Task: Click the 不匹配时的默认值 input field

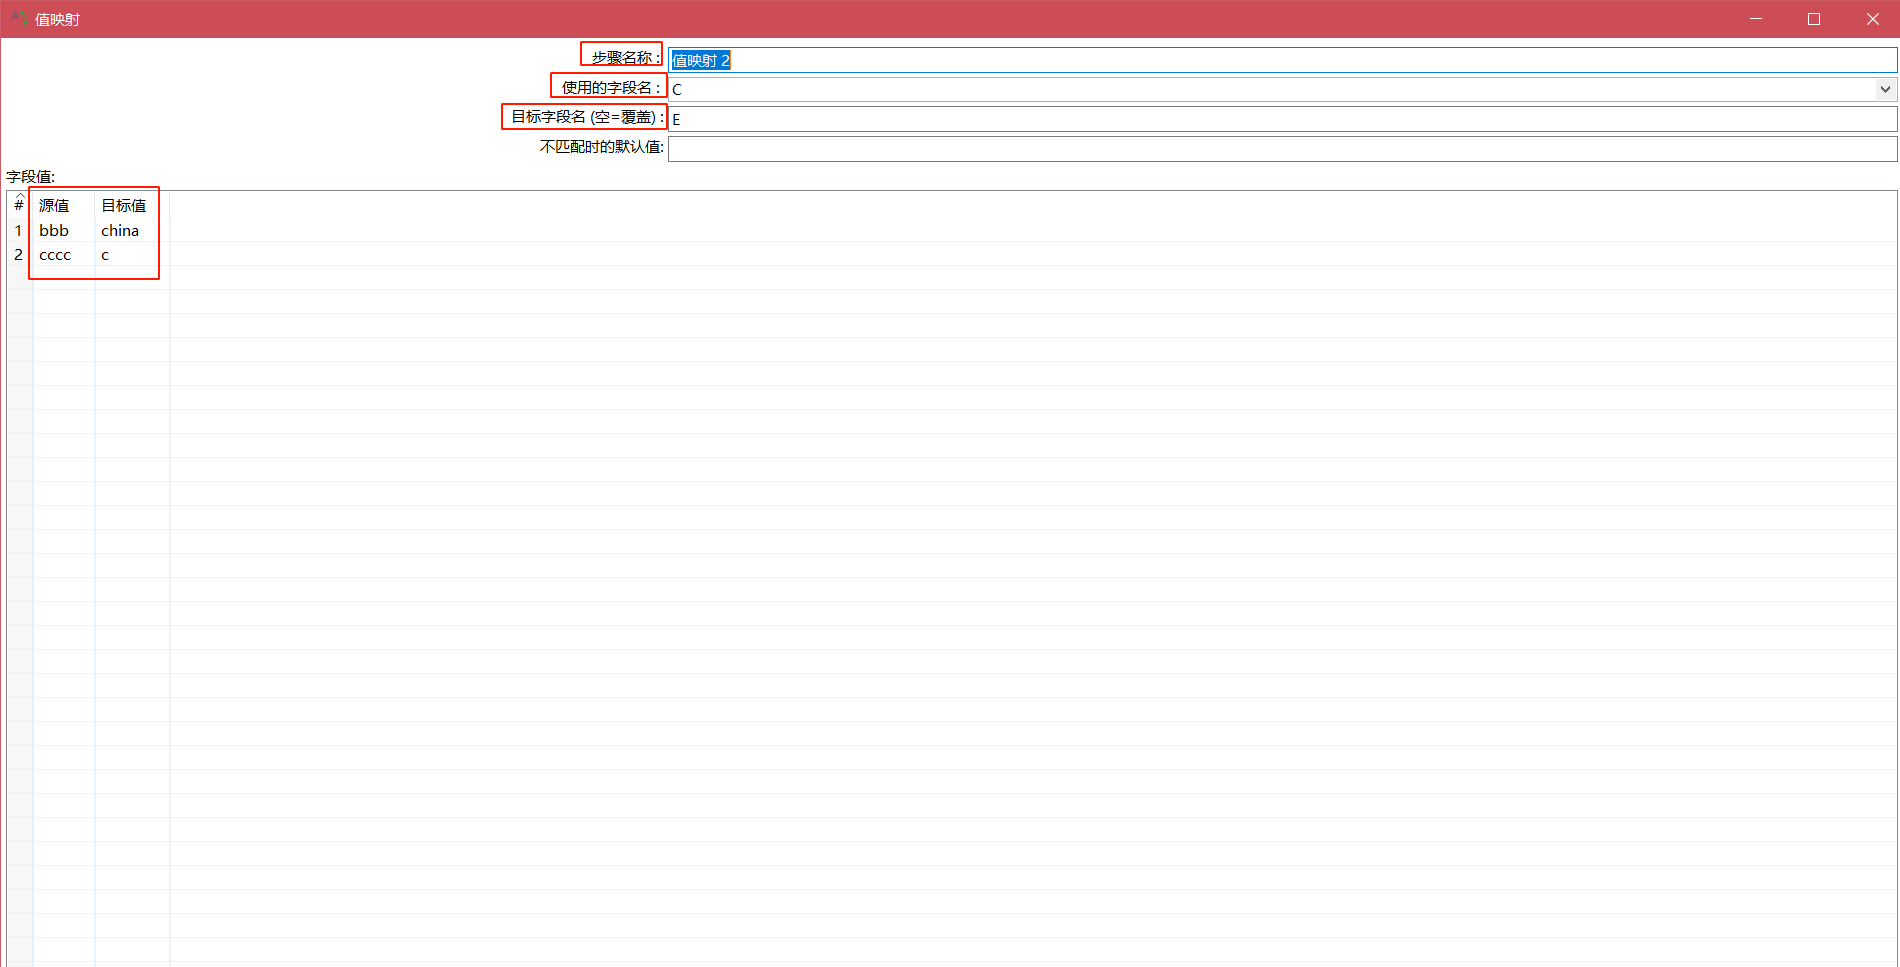Action: 1280,149
